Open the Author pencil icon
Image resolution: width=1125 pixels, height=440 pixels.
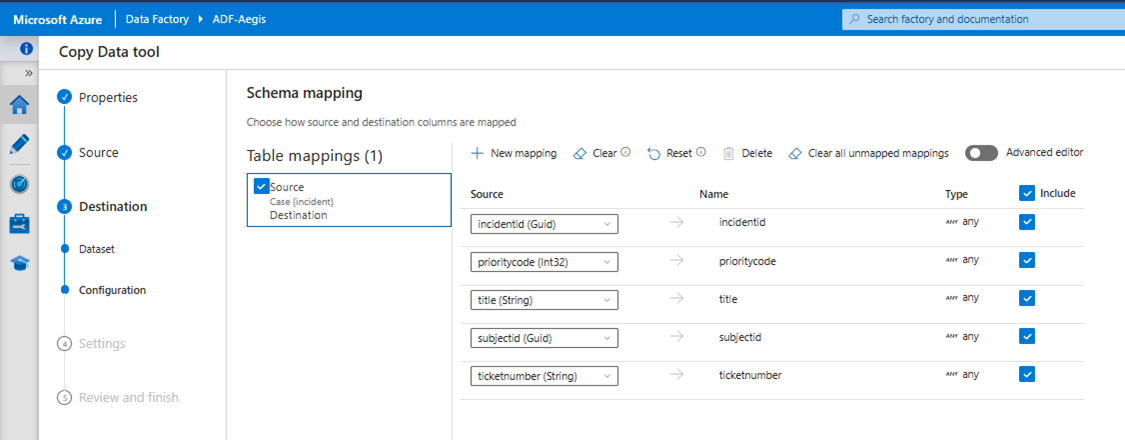(19, 144)
